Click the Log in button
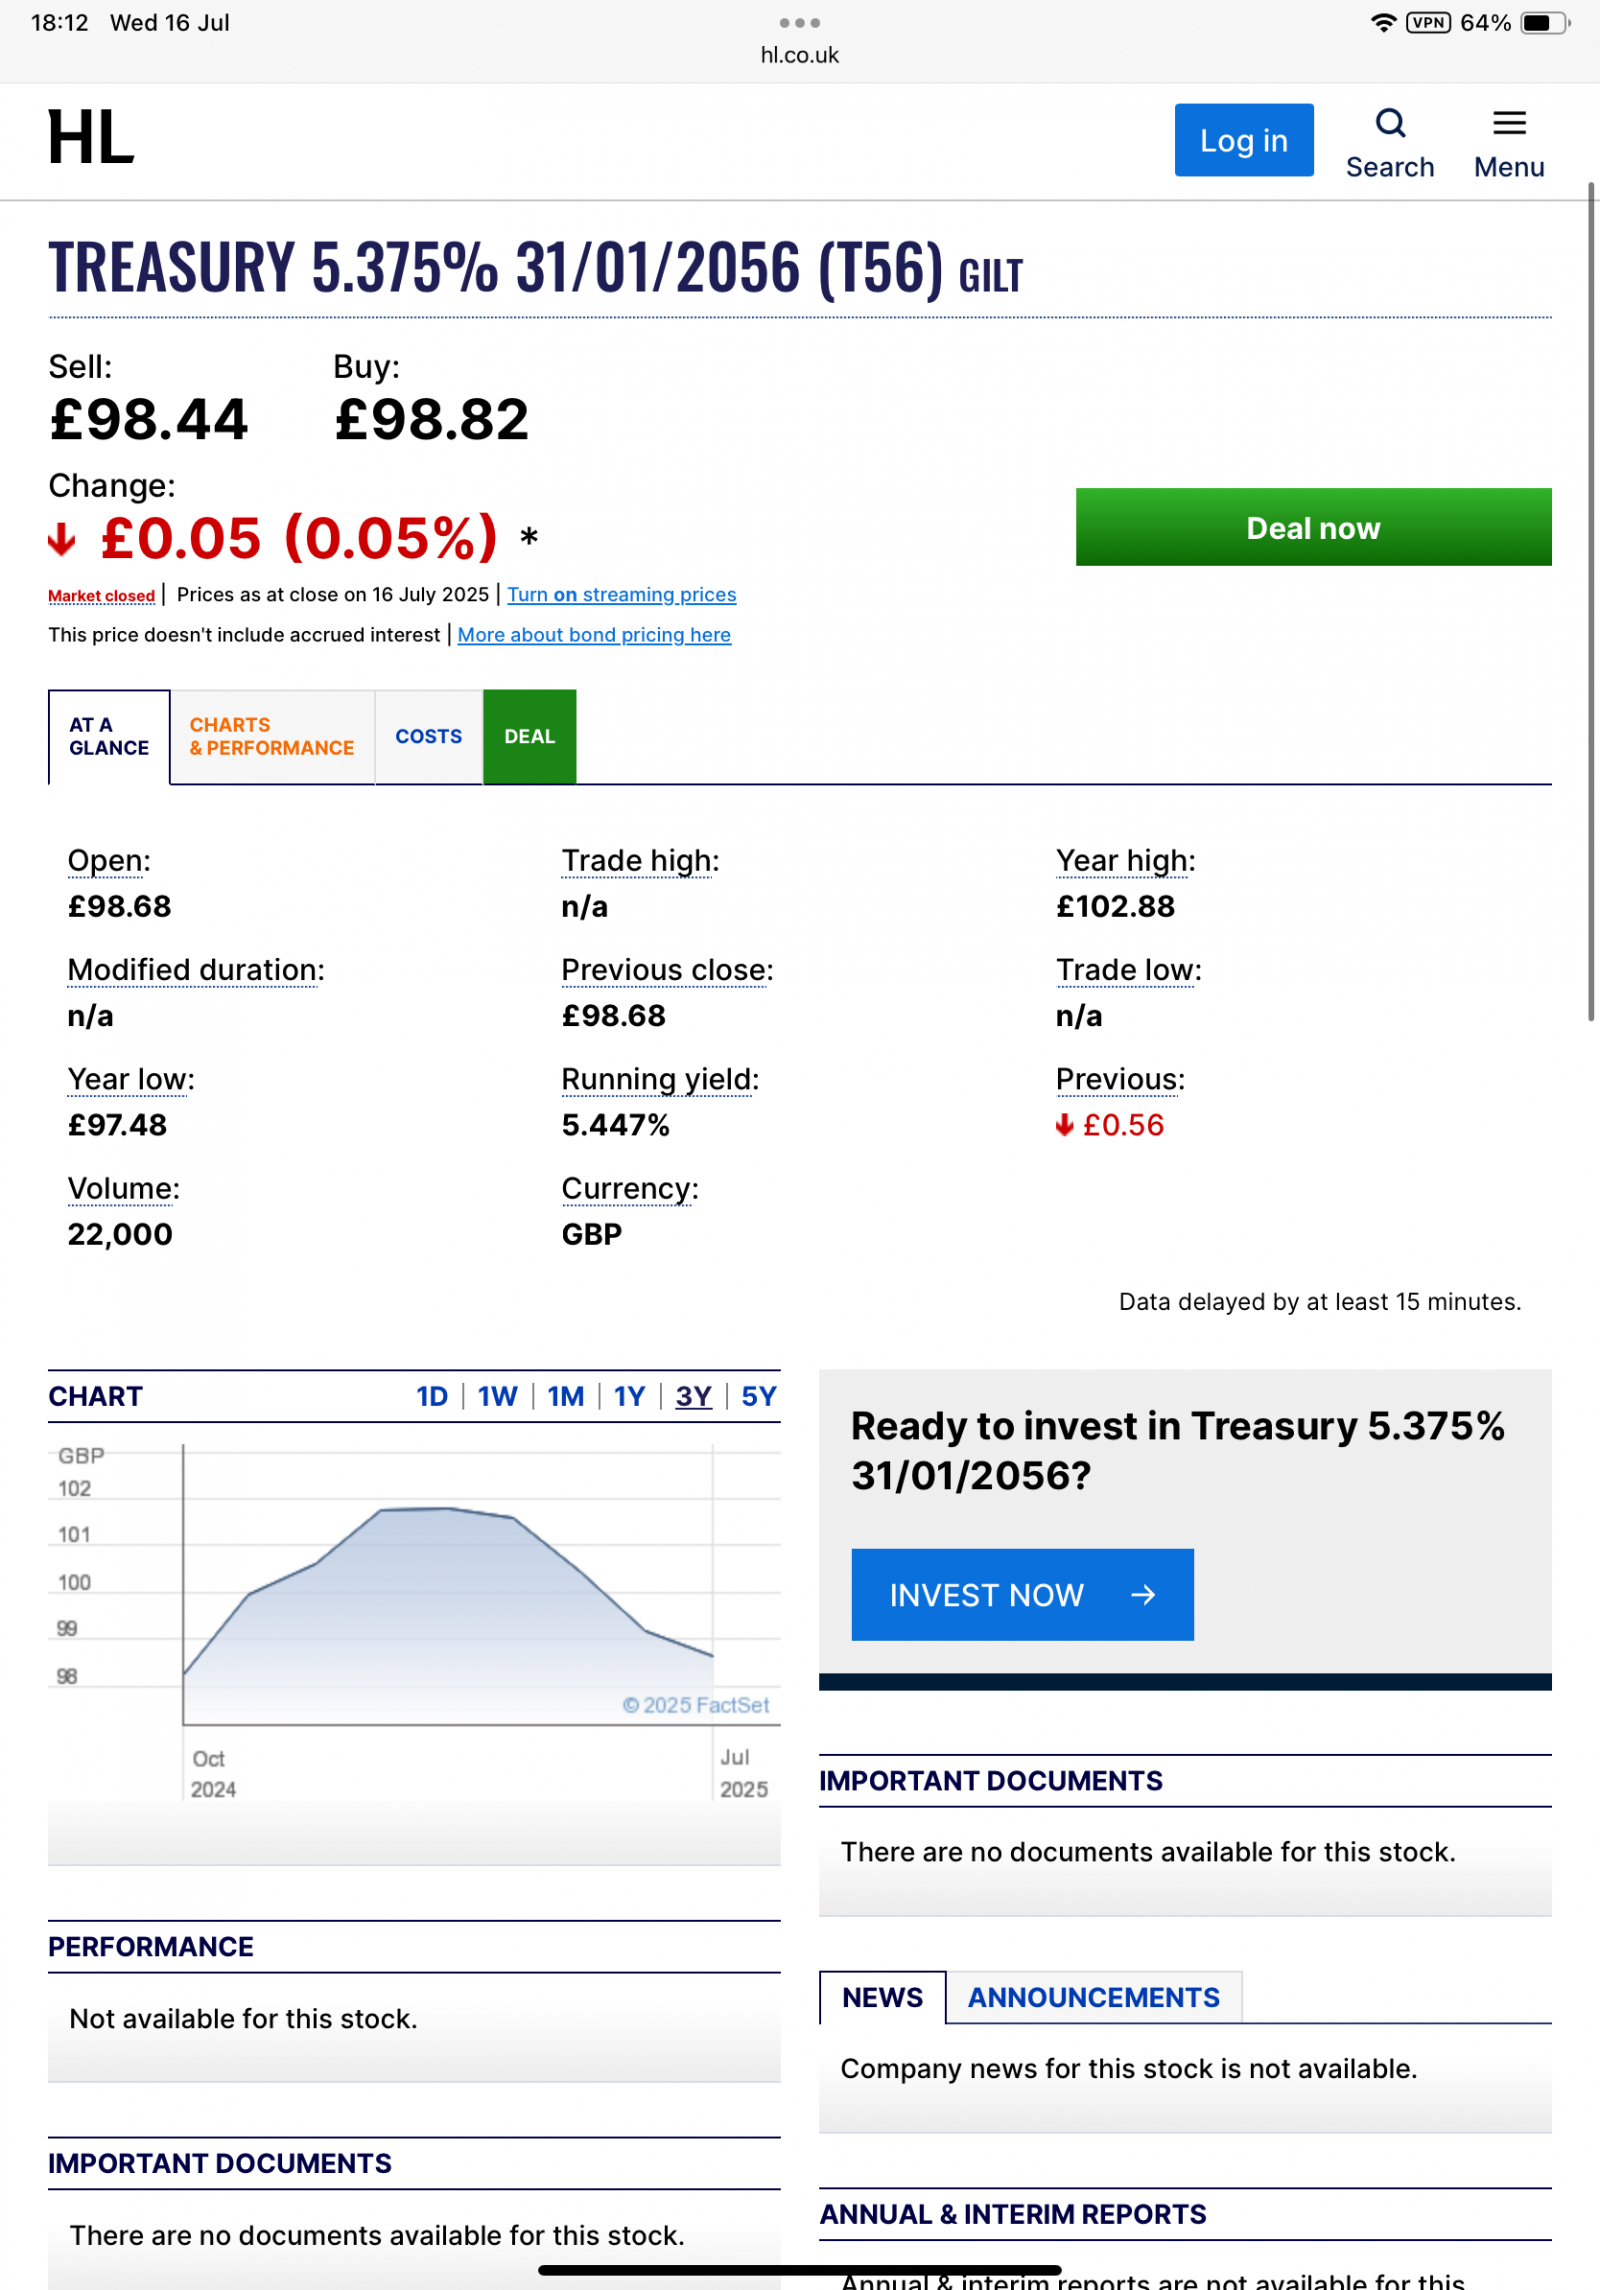The image size is (1600, 2290). click(x=1243, y=140)
